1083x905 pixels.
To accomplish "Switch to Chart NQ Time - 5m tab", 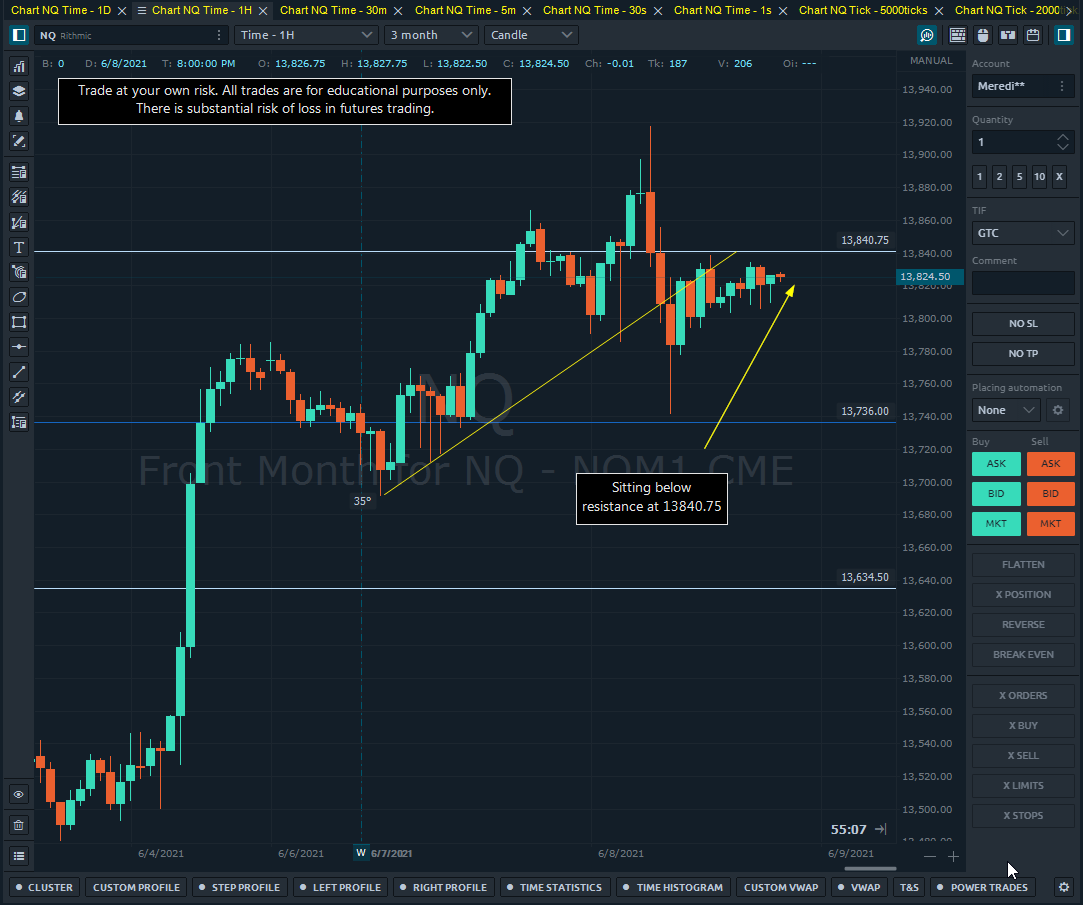I will [x=465, y=10].
